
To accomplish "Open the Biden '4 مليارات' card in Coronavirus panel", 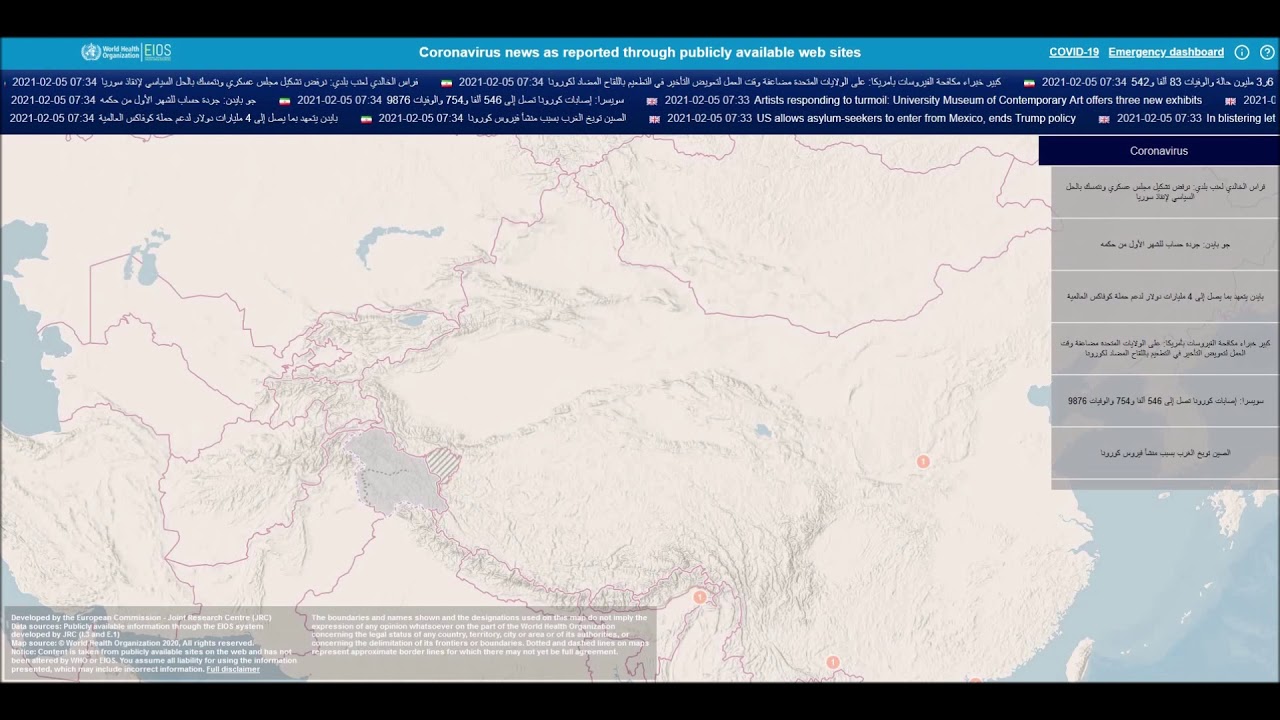I will tap(1165, 296).
